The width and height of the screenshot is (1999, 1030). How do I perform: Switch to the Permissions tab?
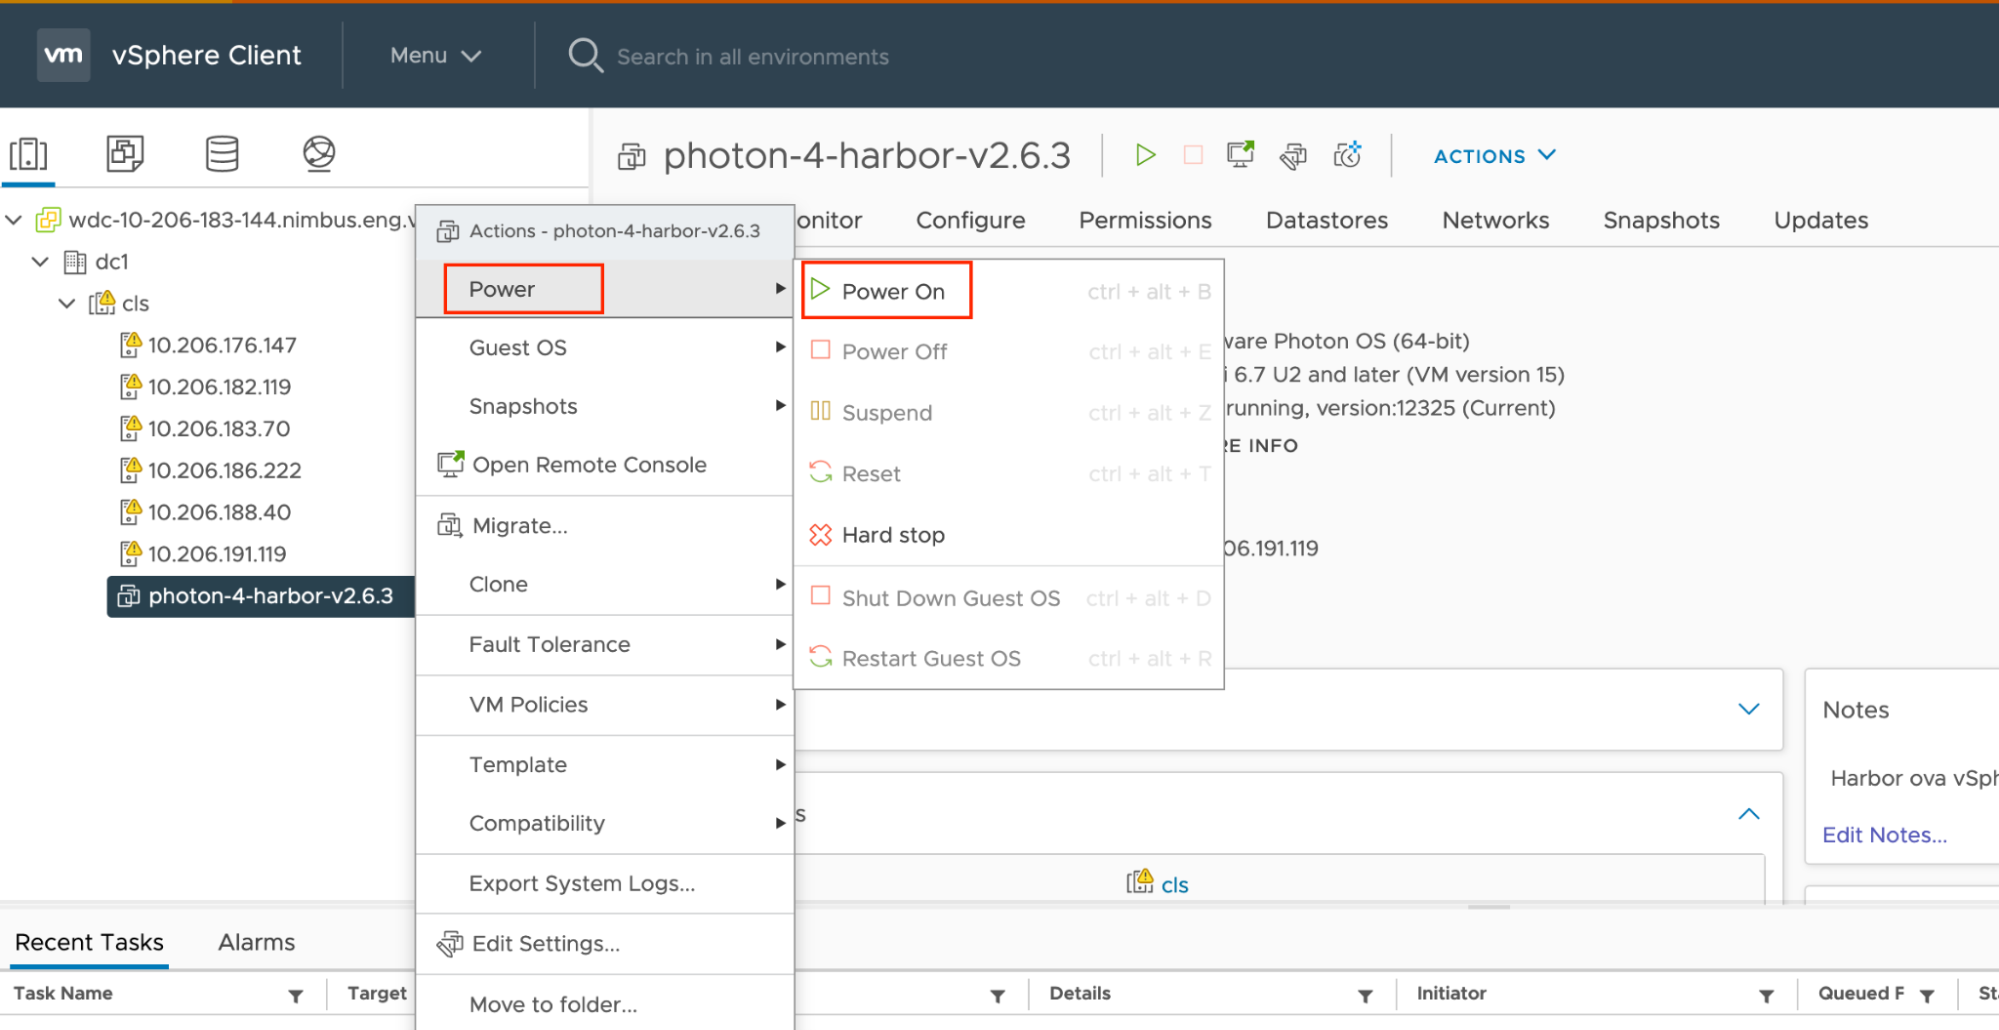pos(1145,220)
